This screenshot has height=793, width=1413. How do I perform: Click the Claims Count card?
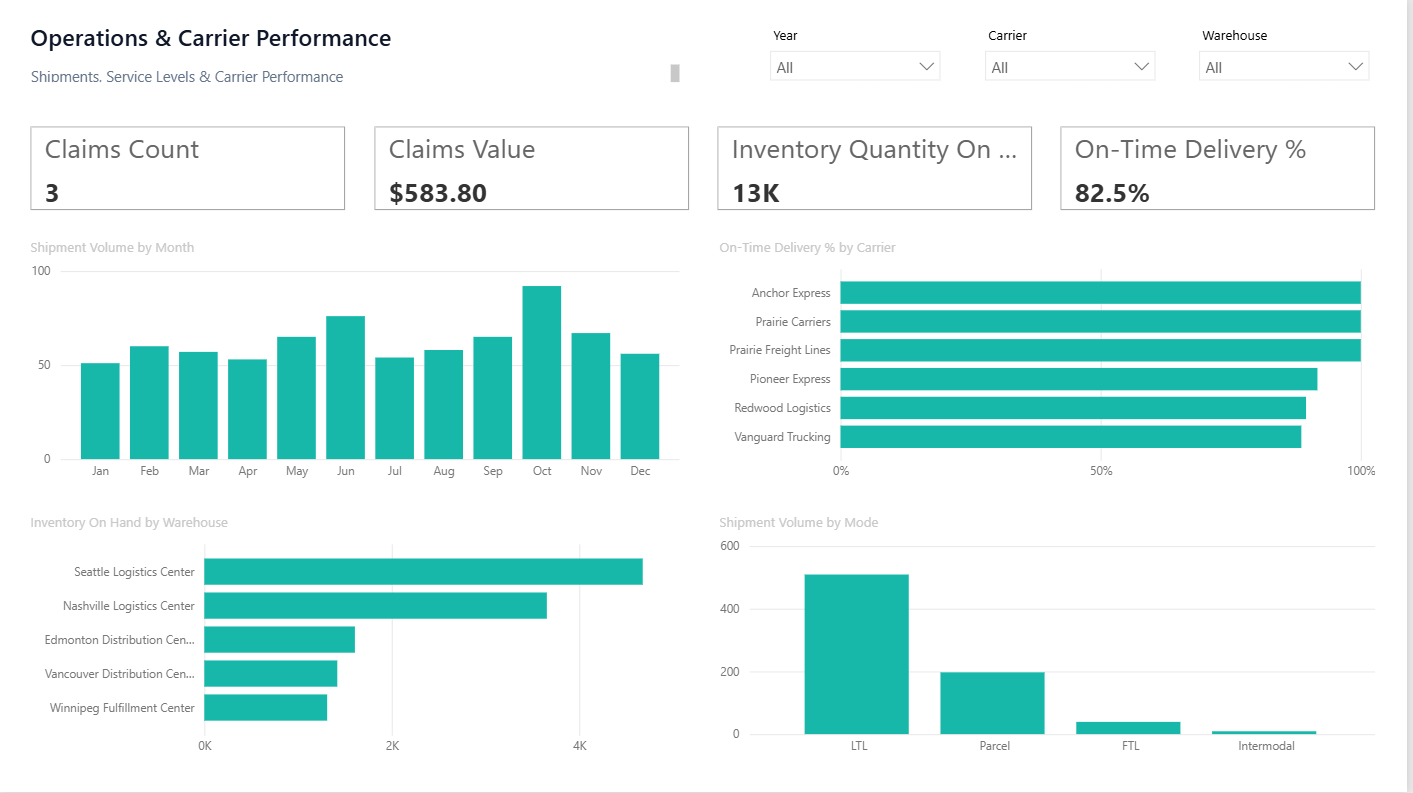[188, 168]
